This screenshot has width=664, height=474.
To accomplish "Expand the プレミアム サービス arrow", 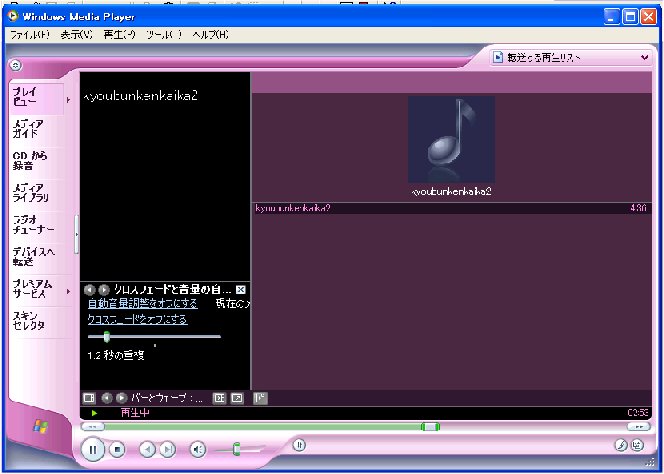I will click(69, 291).
